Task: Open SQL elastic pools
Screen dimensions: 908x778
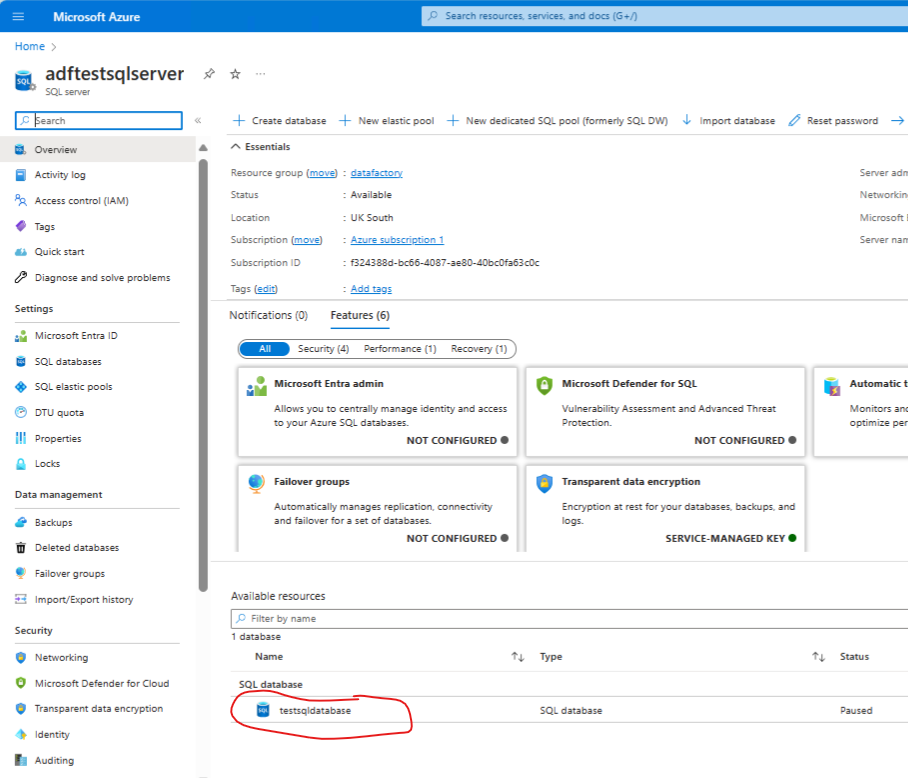Action: [73, 387]
